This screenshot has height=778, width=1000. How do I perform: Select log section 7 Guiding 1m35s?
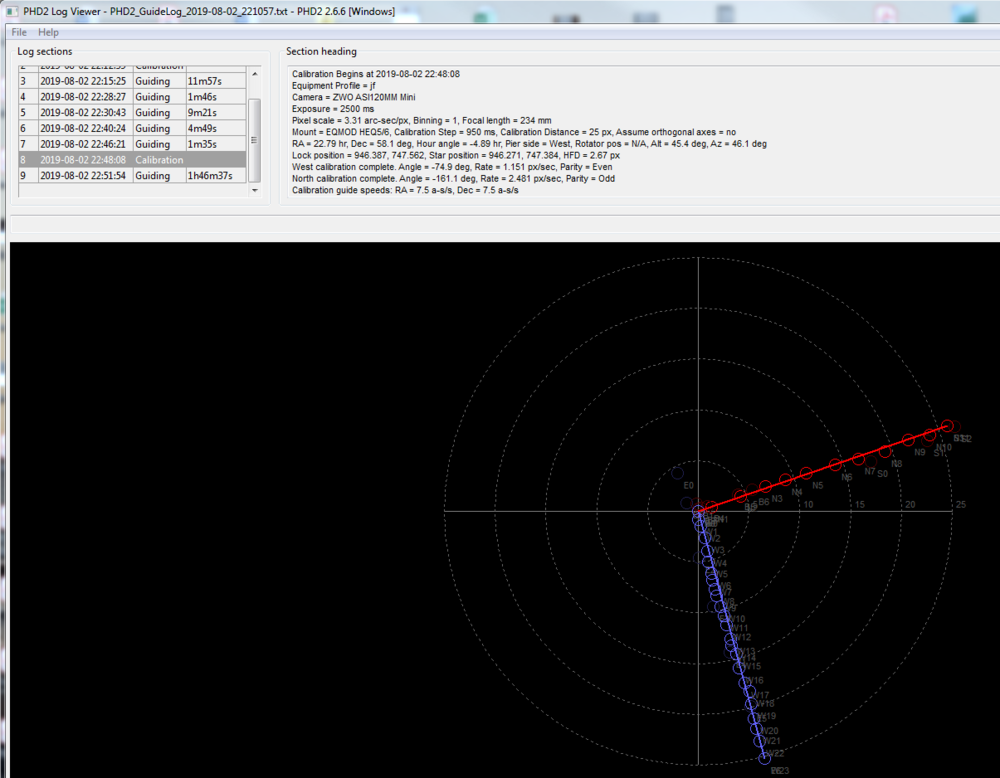132,144
